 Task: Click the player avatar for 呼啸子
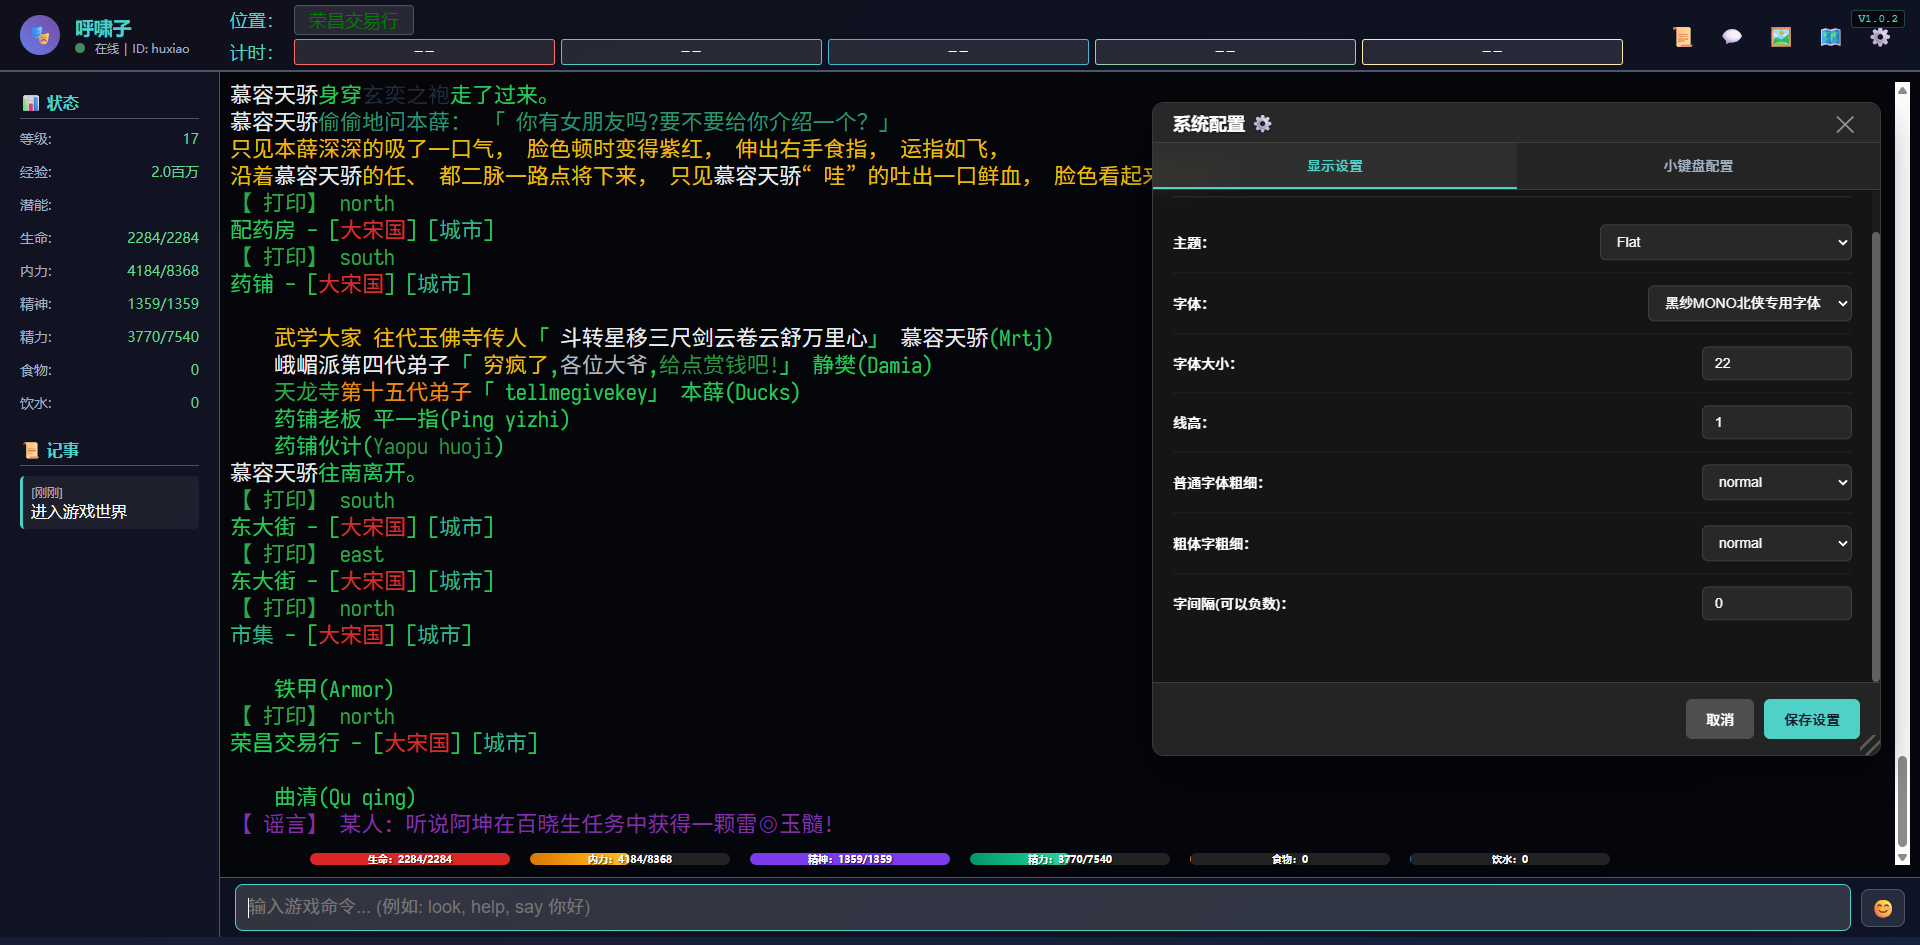pyautogui.click(x=40, y=35)
